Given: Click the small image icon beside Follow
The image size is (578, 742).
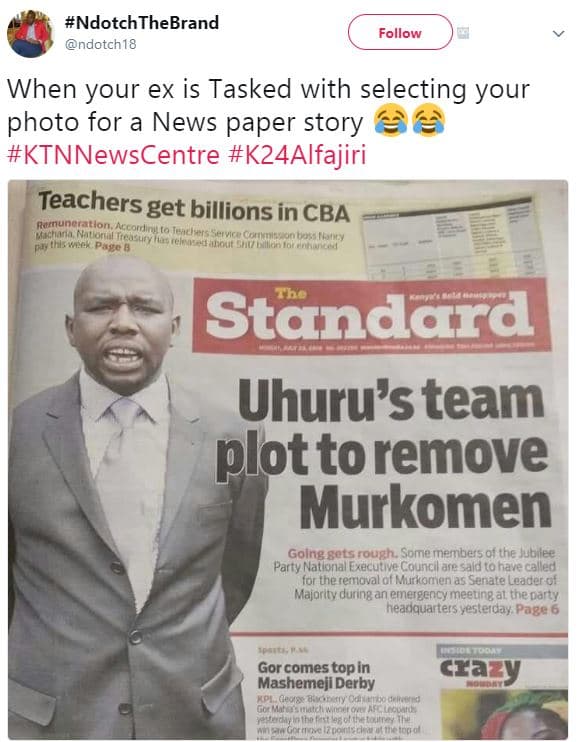Looking at the screenshot, I should coord(462,33).
